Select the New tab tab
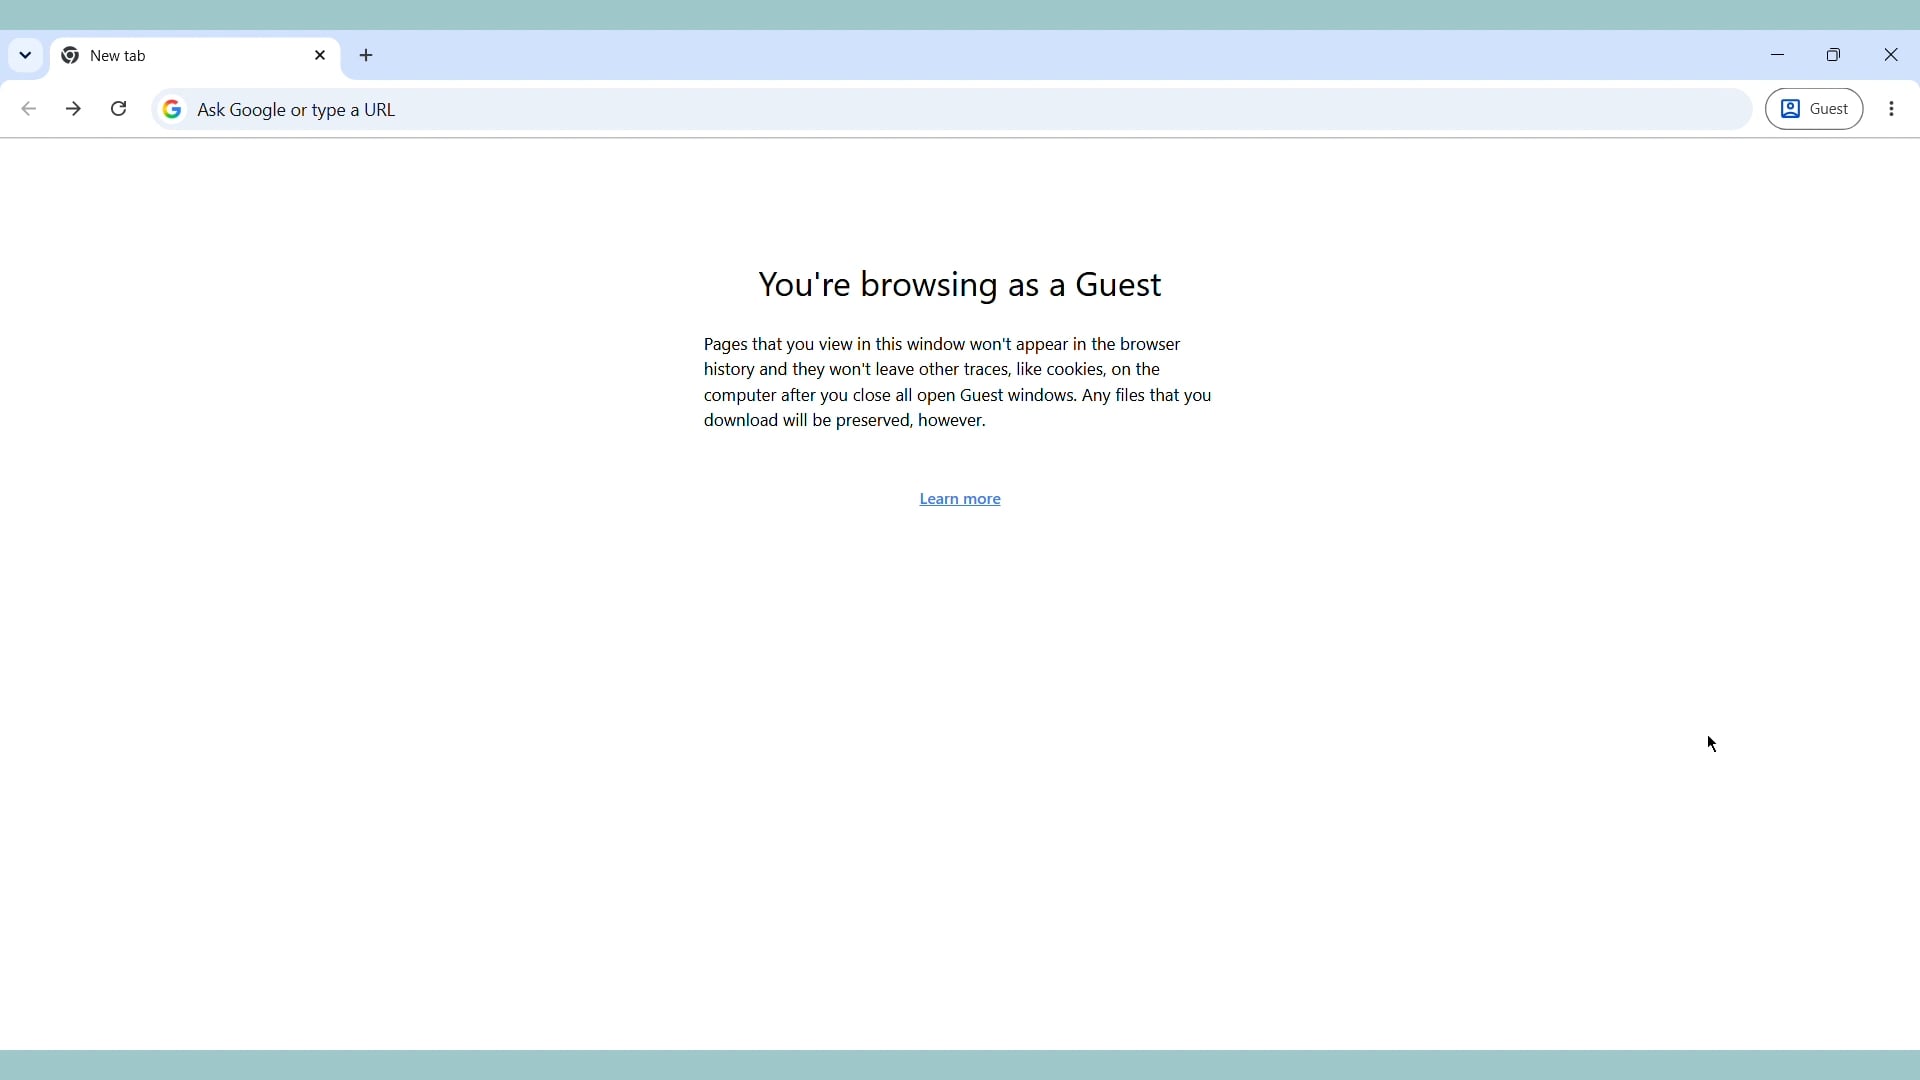The width and height of the screenshot is (1920, 1080). click(195, 57)
